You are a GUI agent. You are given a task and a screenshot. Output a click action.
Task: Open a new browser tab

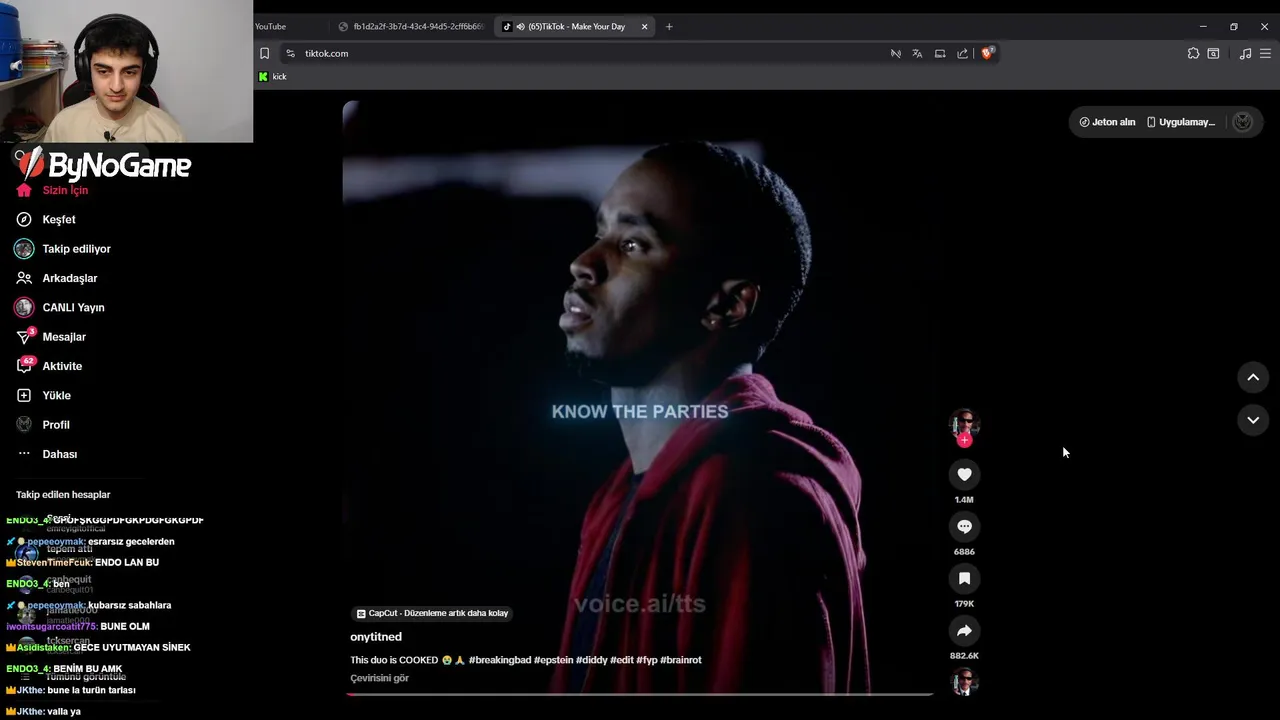669,27
